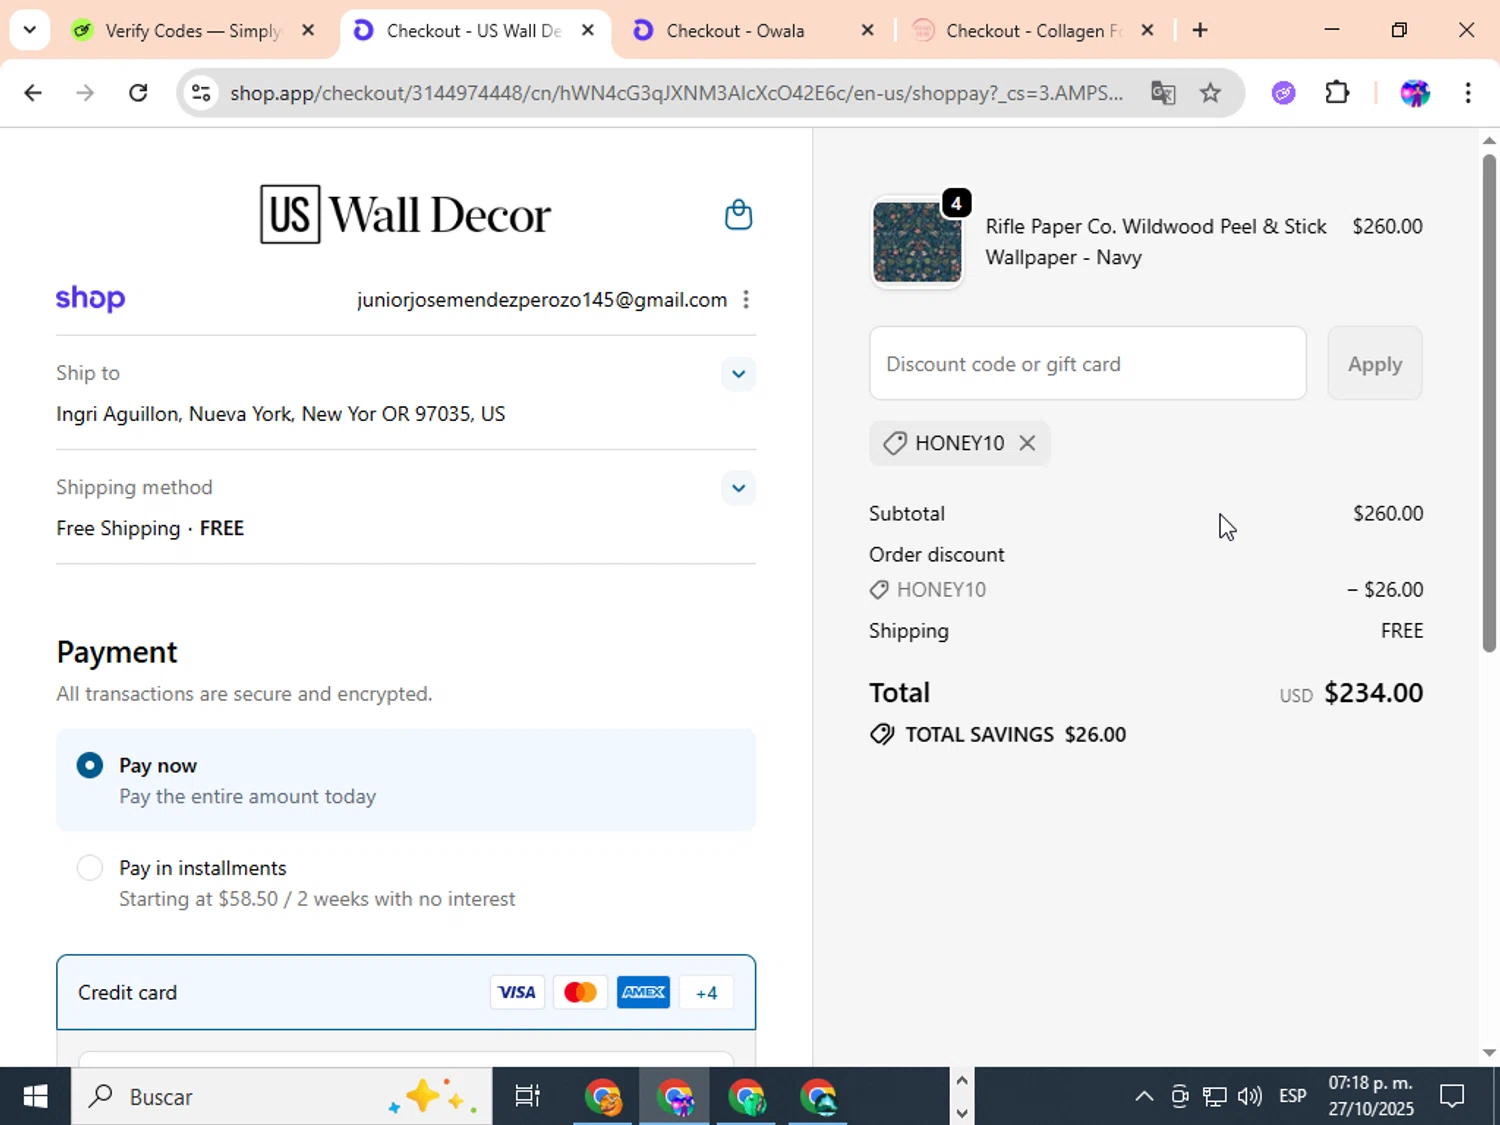
Task: Open the third Chrome taskbar icon
Action: coord(747,1097)
